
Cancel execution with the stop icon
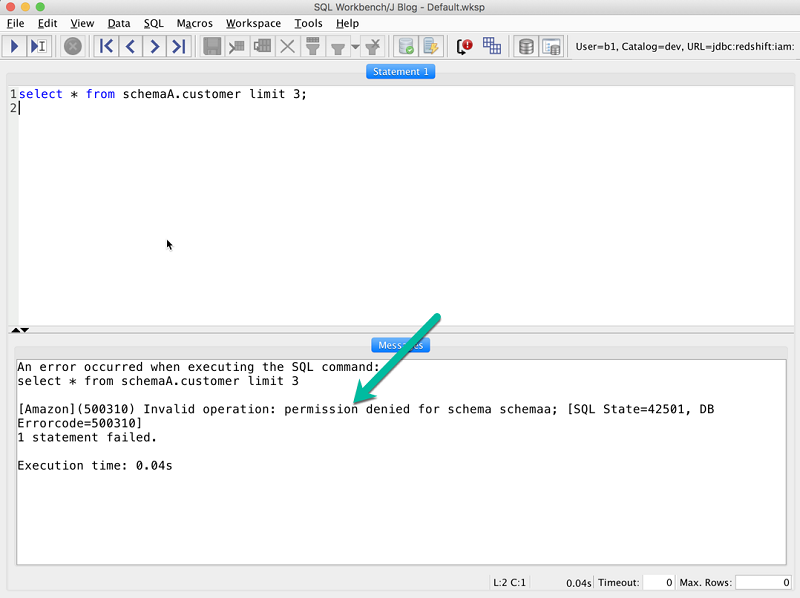pos(72,46)
